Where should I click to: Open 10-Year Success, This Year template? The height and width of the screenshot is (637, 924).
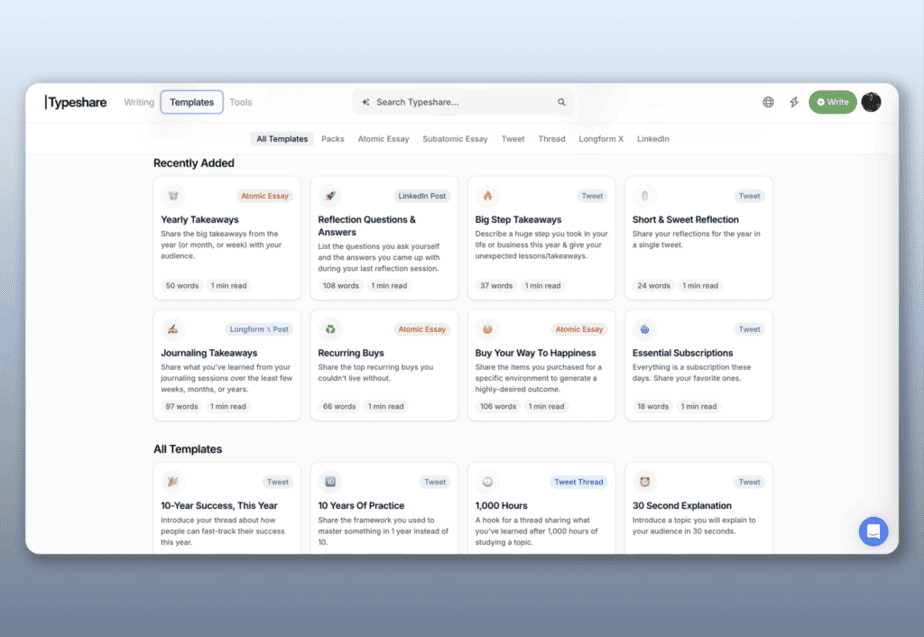click(227, 509)
